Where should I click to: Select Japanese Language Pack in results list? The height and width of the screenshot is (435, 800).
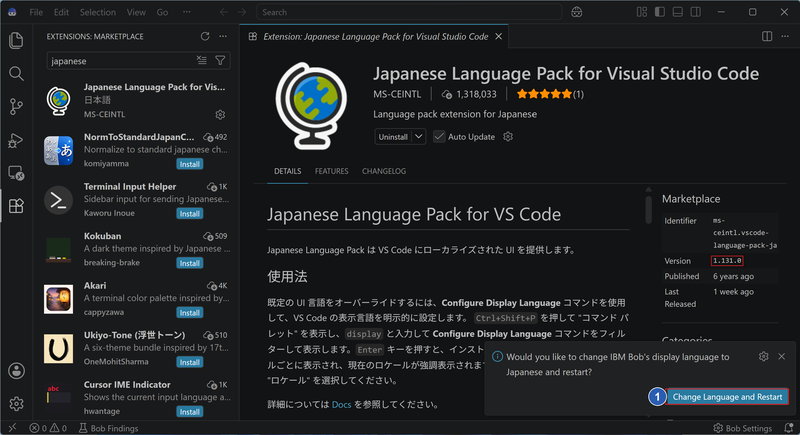137,100
